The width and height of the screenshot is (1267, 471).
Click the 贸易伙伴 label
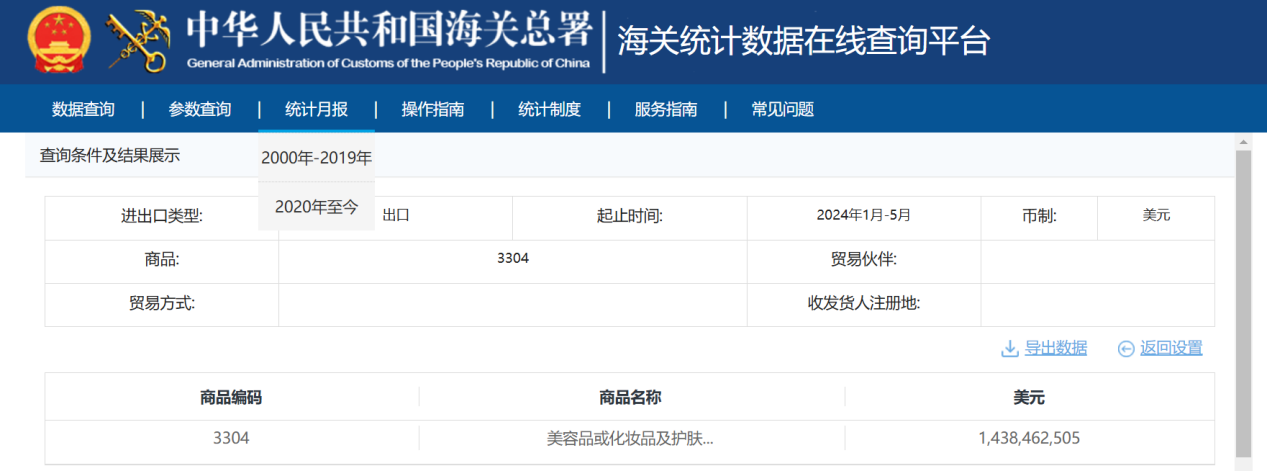click(864, 260)
